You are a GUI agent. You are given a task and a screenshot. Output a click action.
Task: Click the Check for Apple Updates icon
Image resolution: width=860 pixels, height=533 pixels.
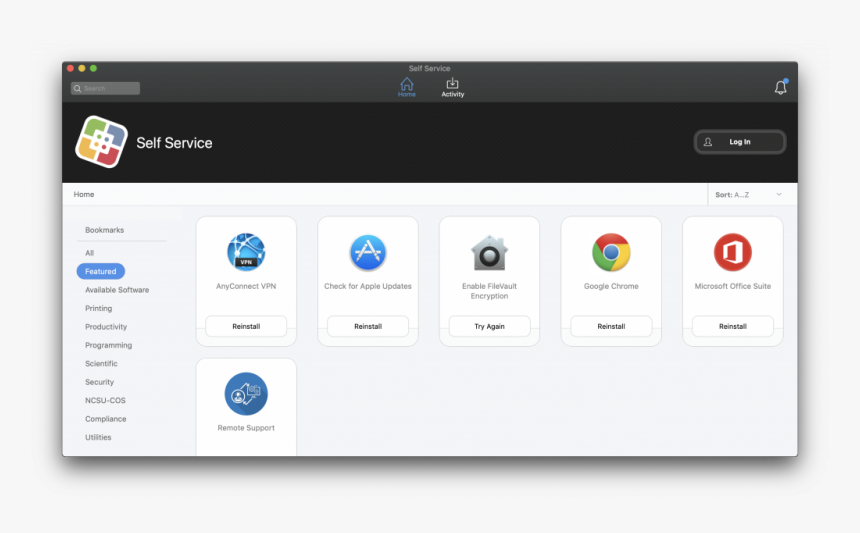368,252
